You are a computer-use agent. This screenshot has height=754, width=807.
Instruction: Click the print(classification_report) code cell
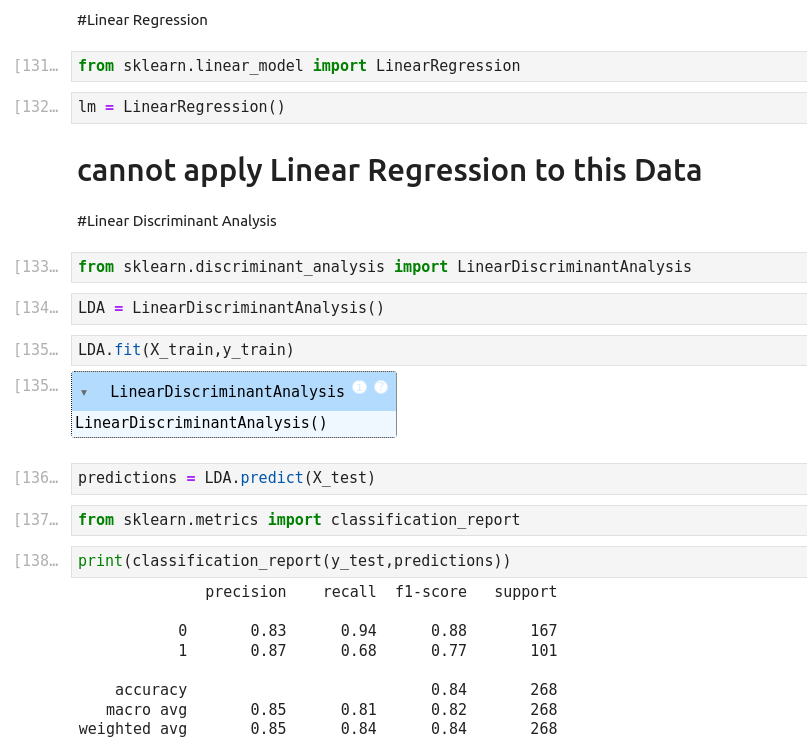(438, 561)
